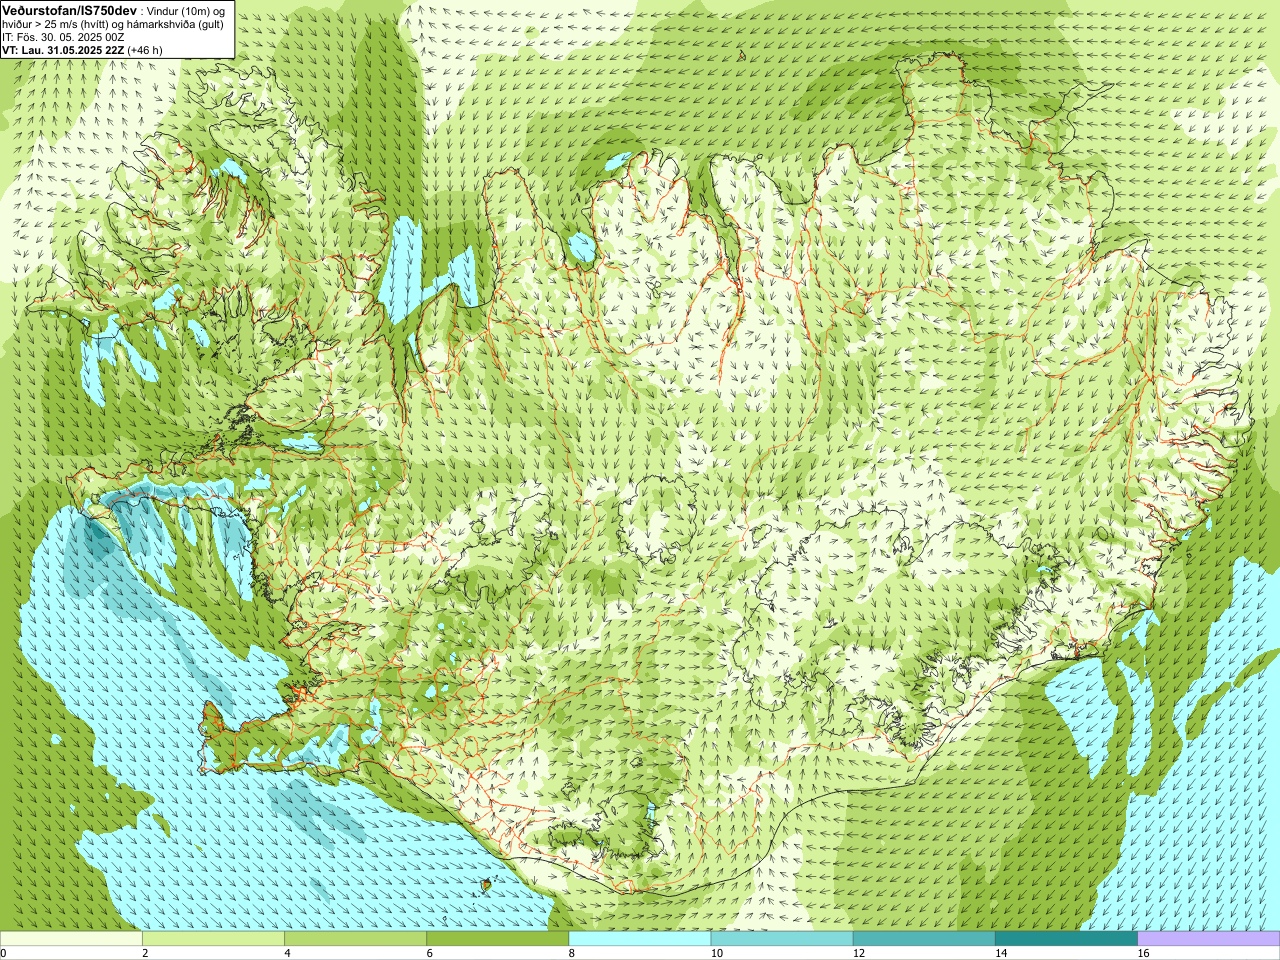Click the '10' tick label on color scale

(x=717, y=953)
